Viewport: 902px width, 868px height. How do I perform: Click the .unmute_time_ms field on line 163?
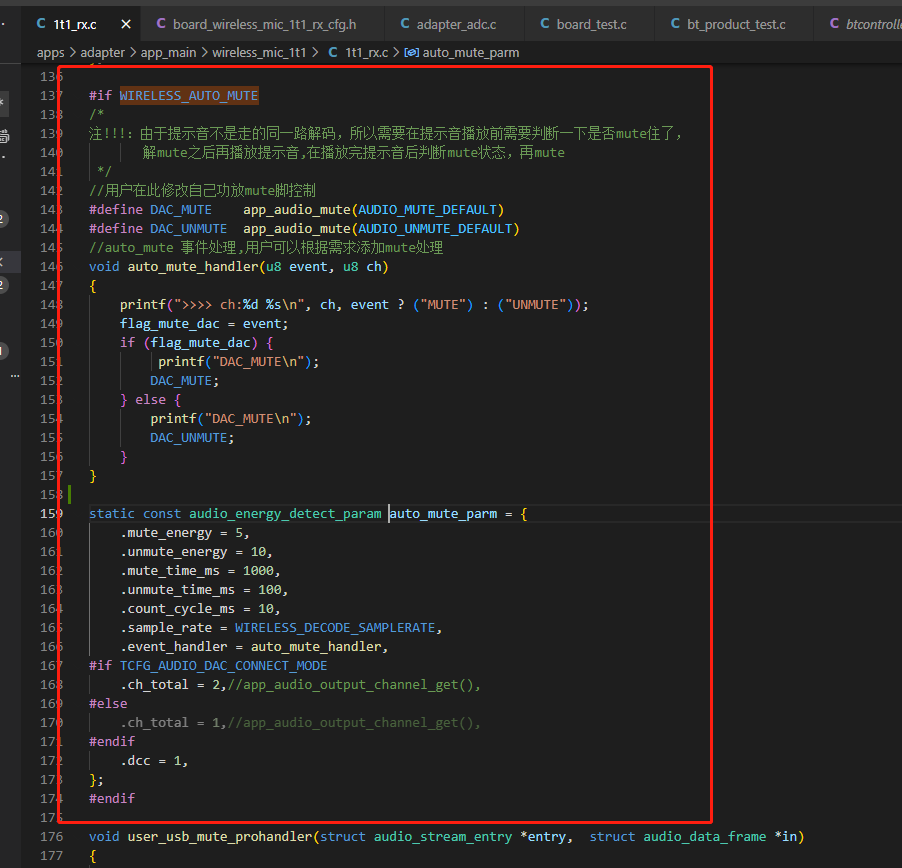pos(177,590)
